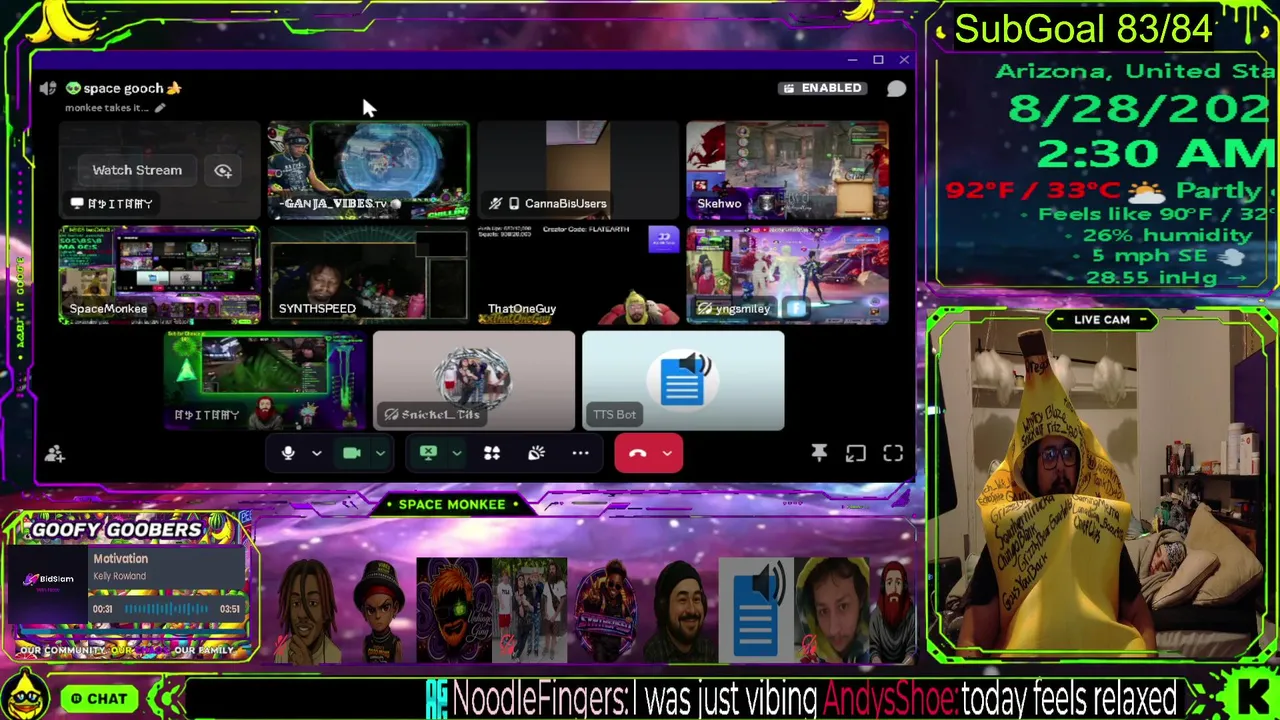Select the yngsmiley stream tile
Viewport: 1280px width, 720px height.
click(787, 275)
